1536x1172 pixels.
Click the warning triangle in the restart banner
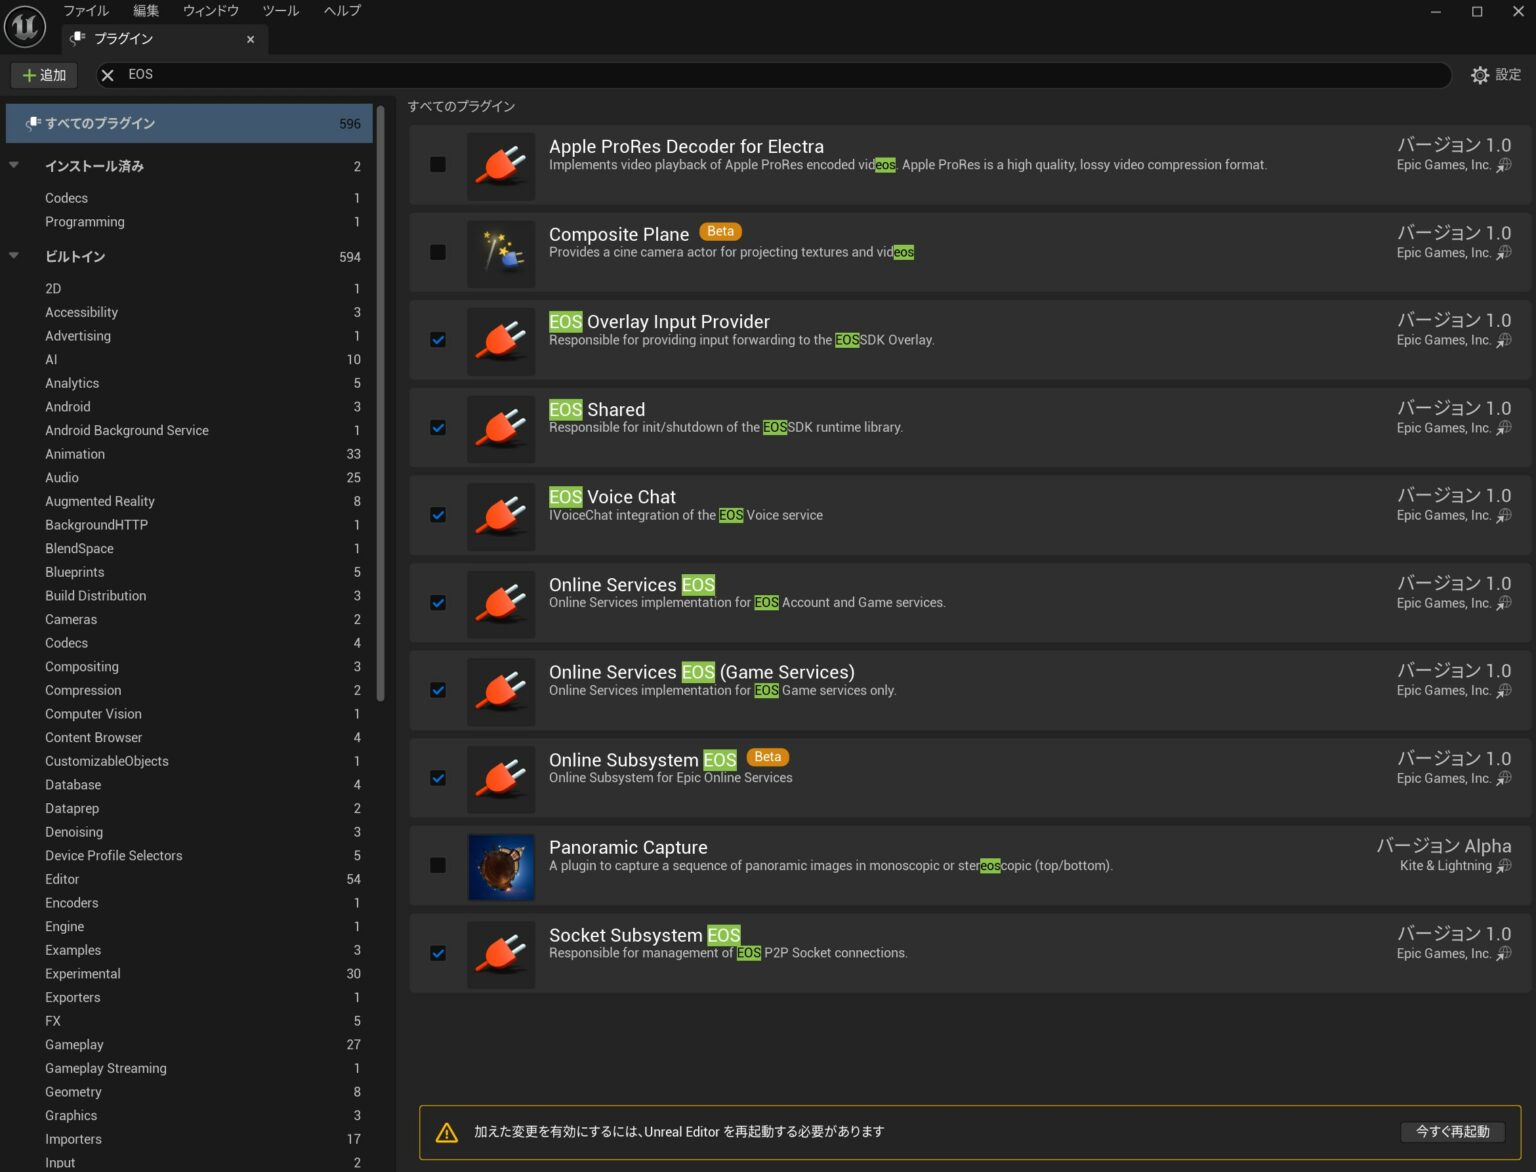(x=446, y=1131)
